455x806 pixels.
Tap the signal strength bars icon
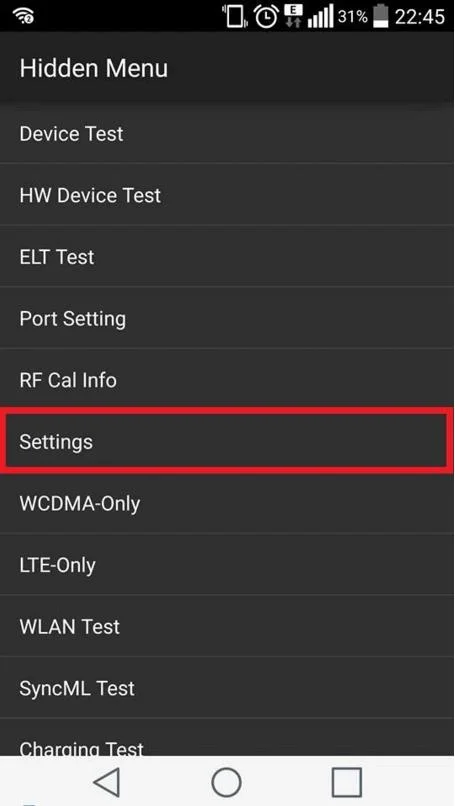(x=321, y=16)
